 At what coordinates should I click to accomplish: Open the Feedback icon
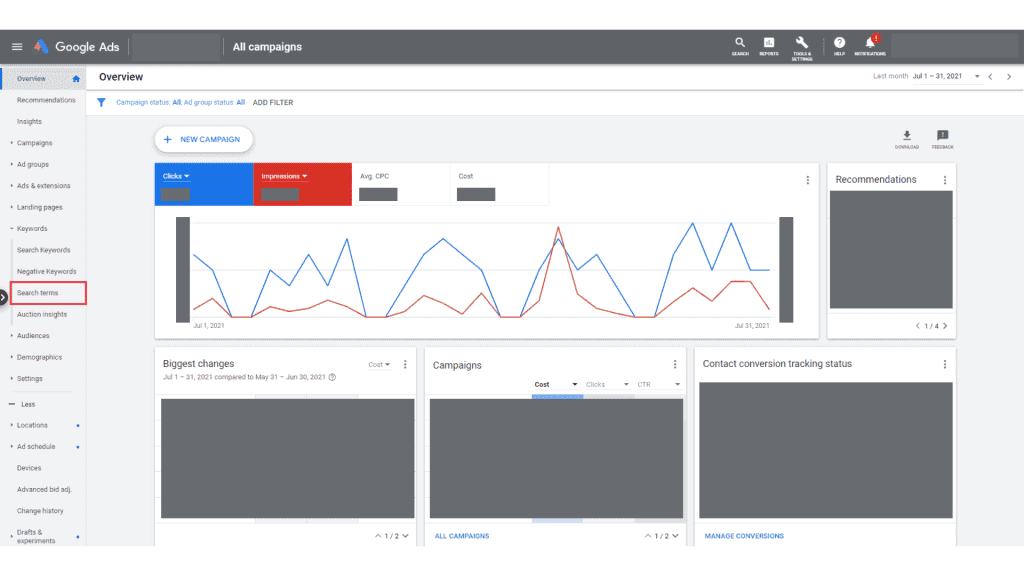click(942, 139)
